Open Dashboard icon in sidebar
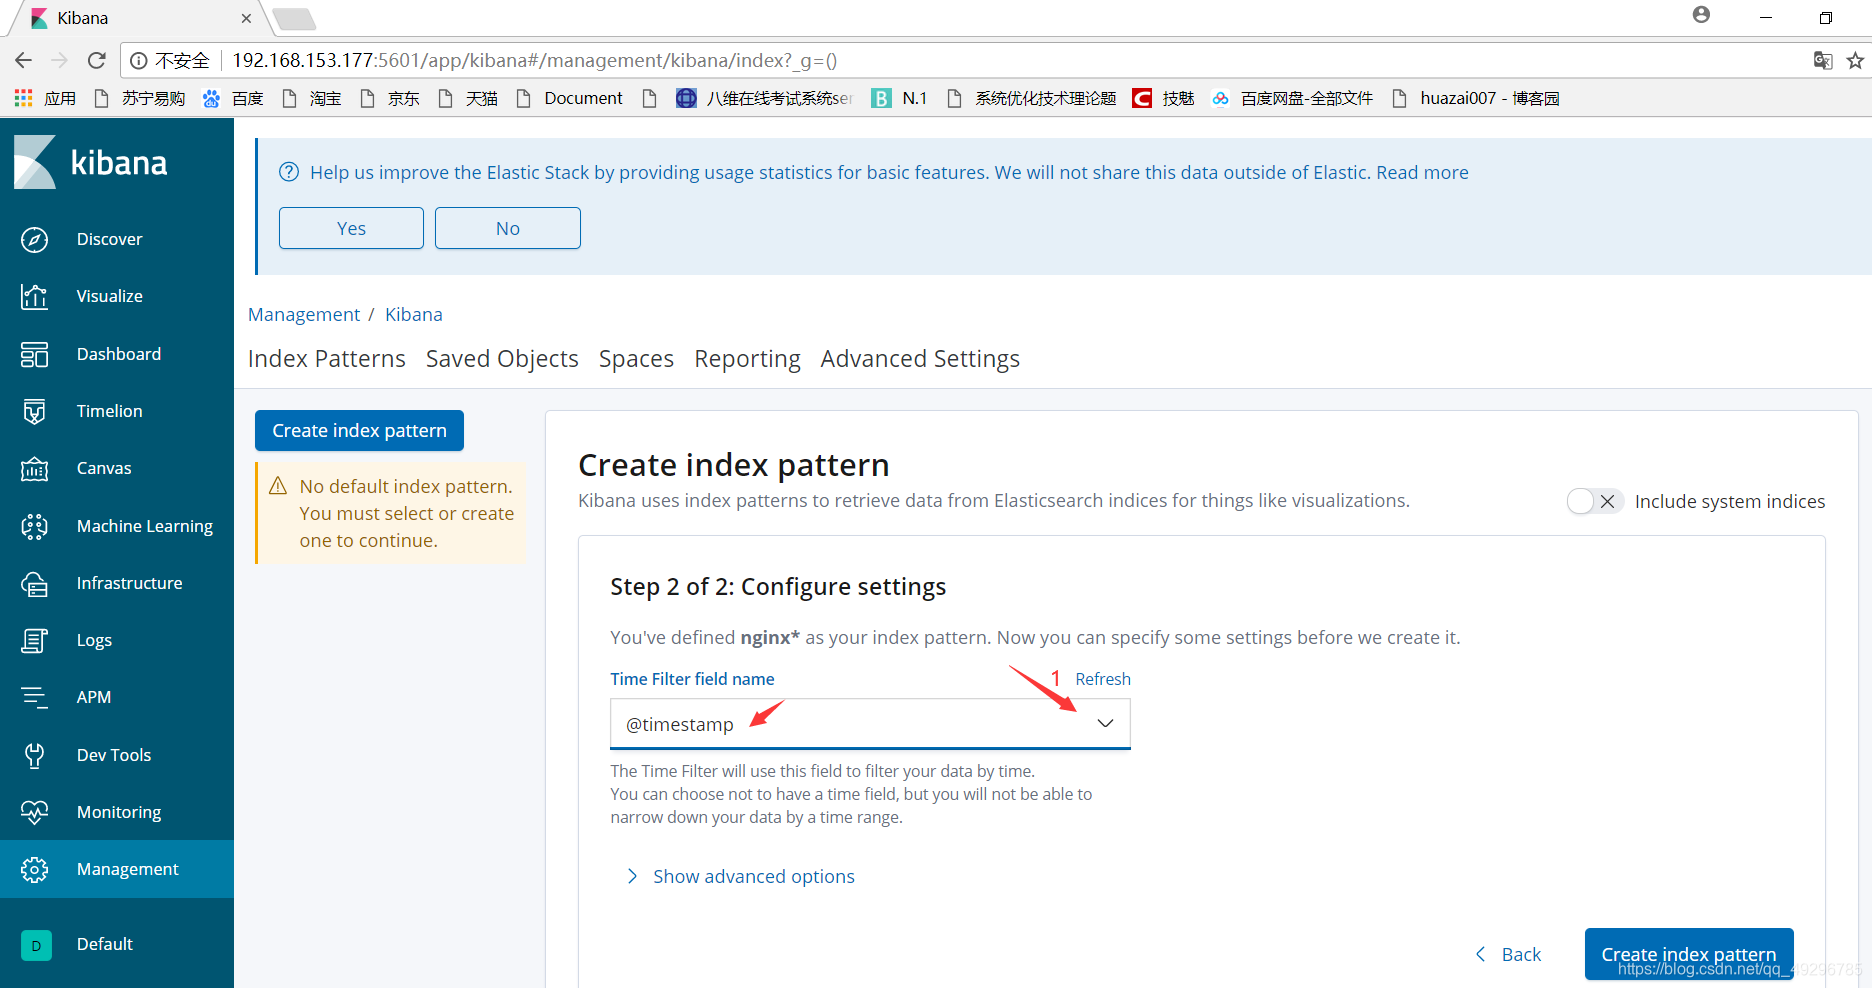 click(x=34, y=354)
